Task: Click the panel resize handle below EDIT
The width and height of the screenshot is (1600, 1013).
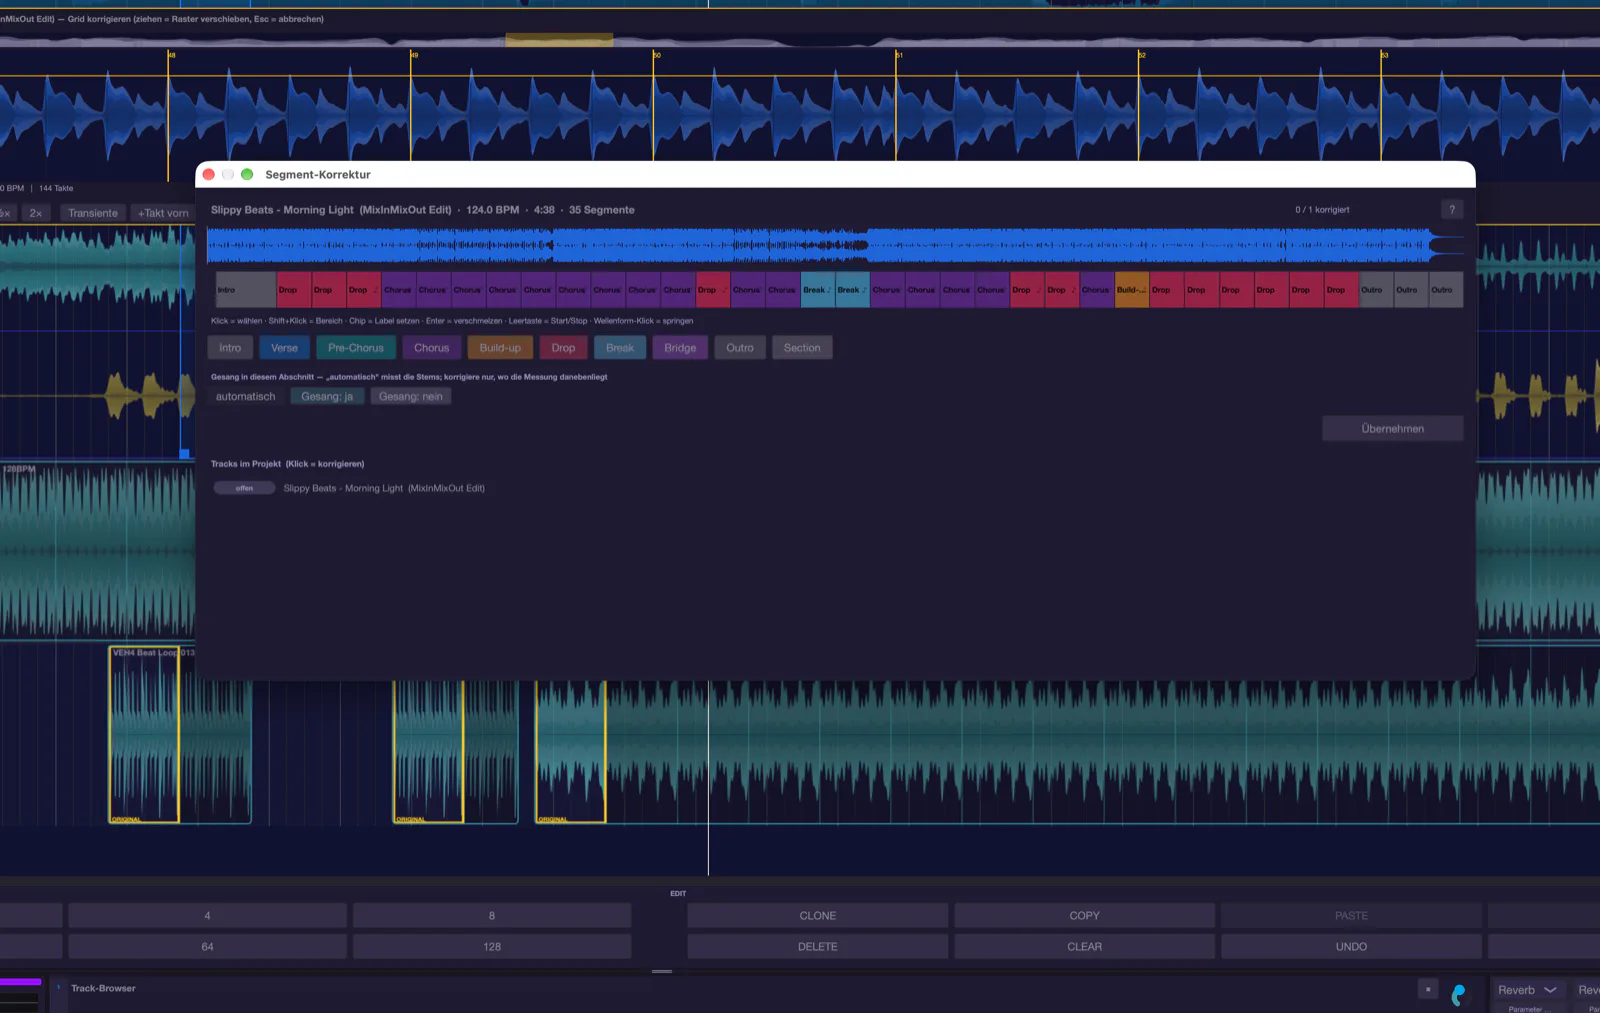Action: click(662, 971)
